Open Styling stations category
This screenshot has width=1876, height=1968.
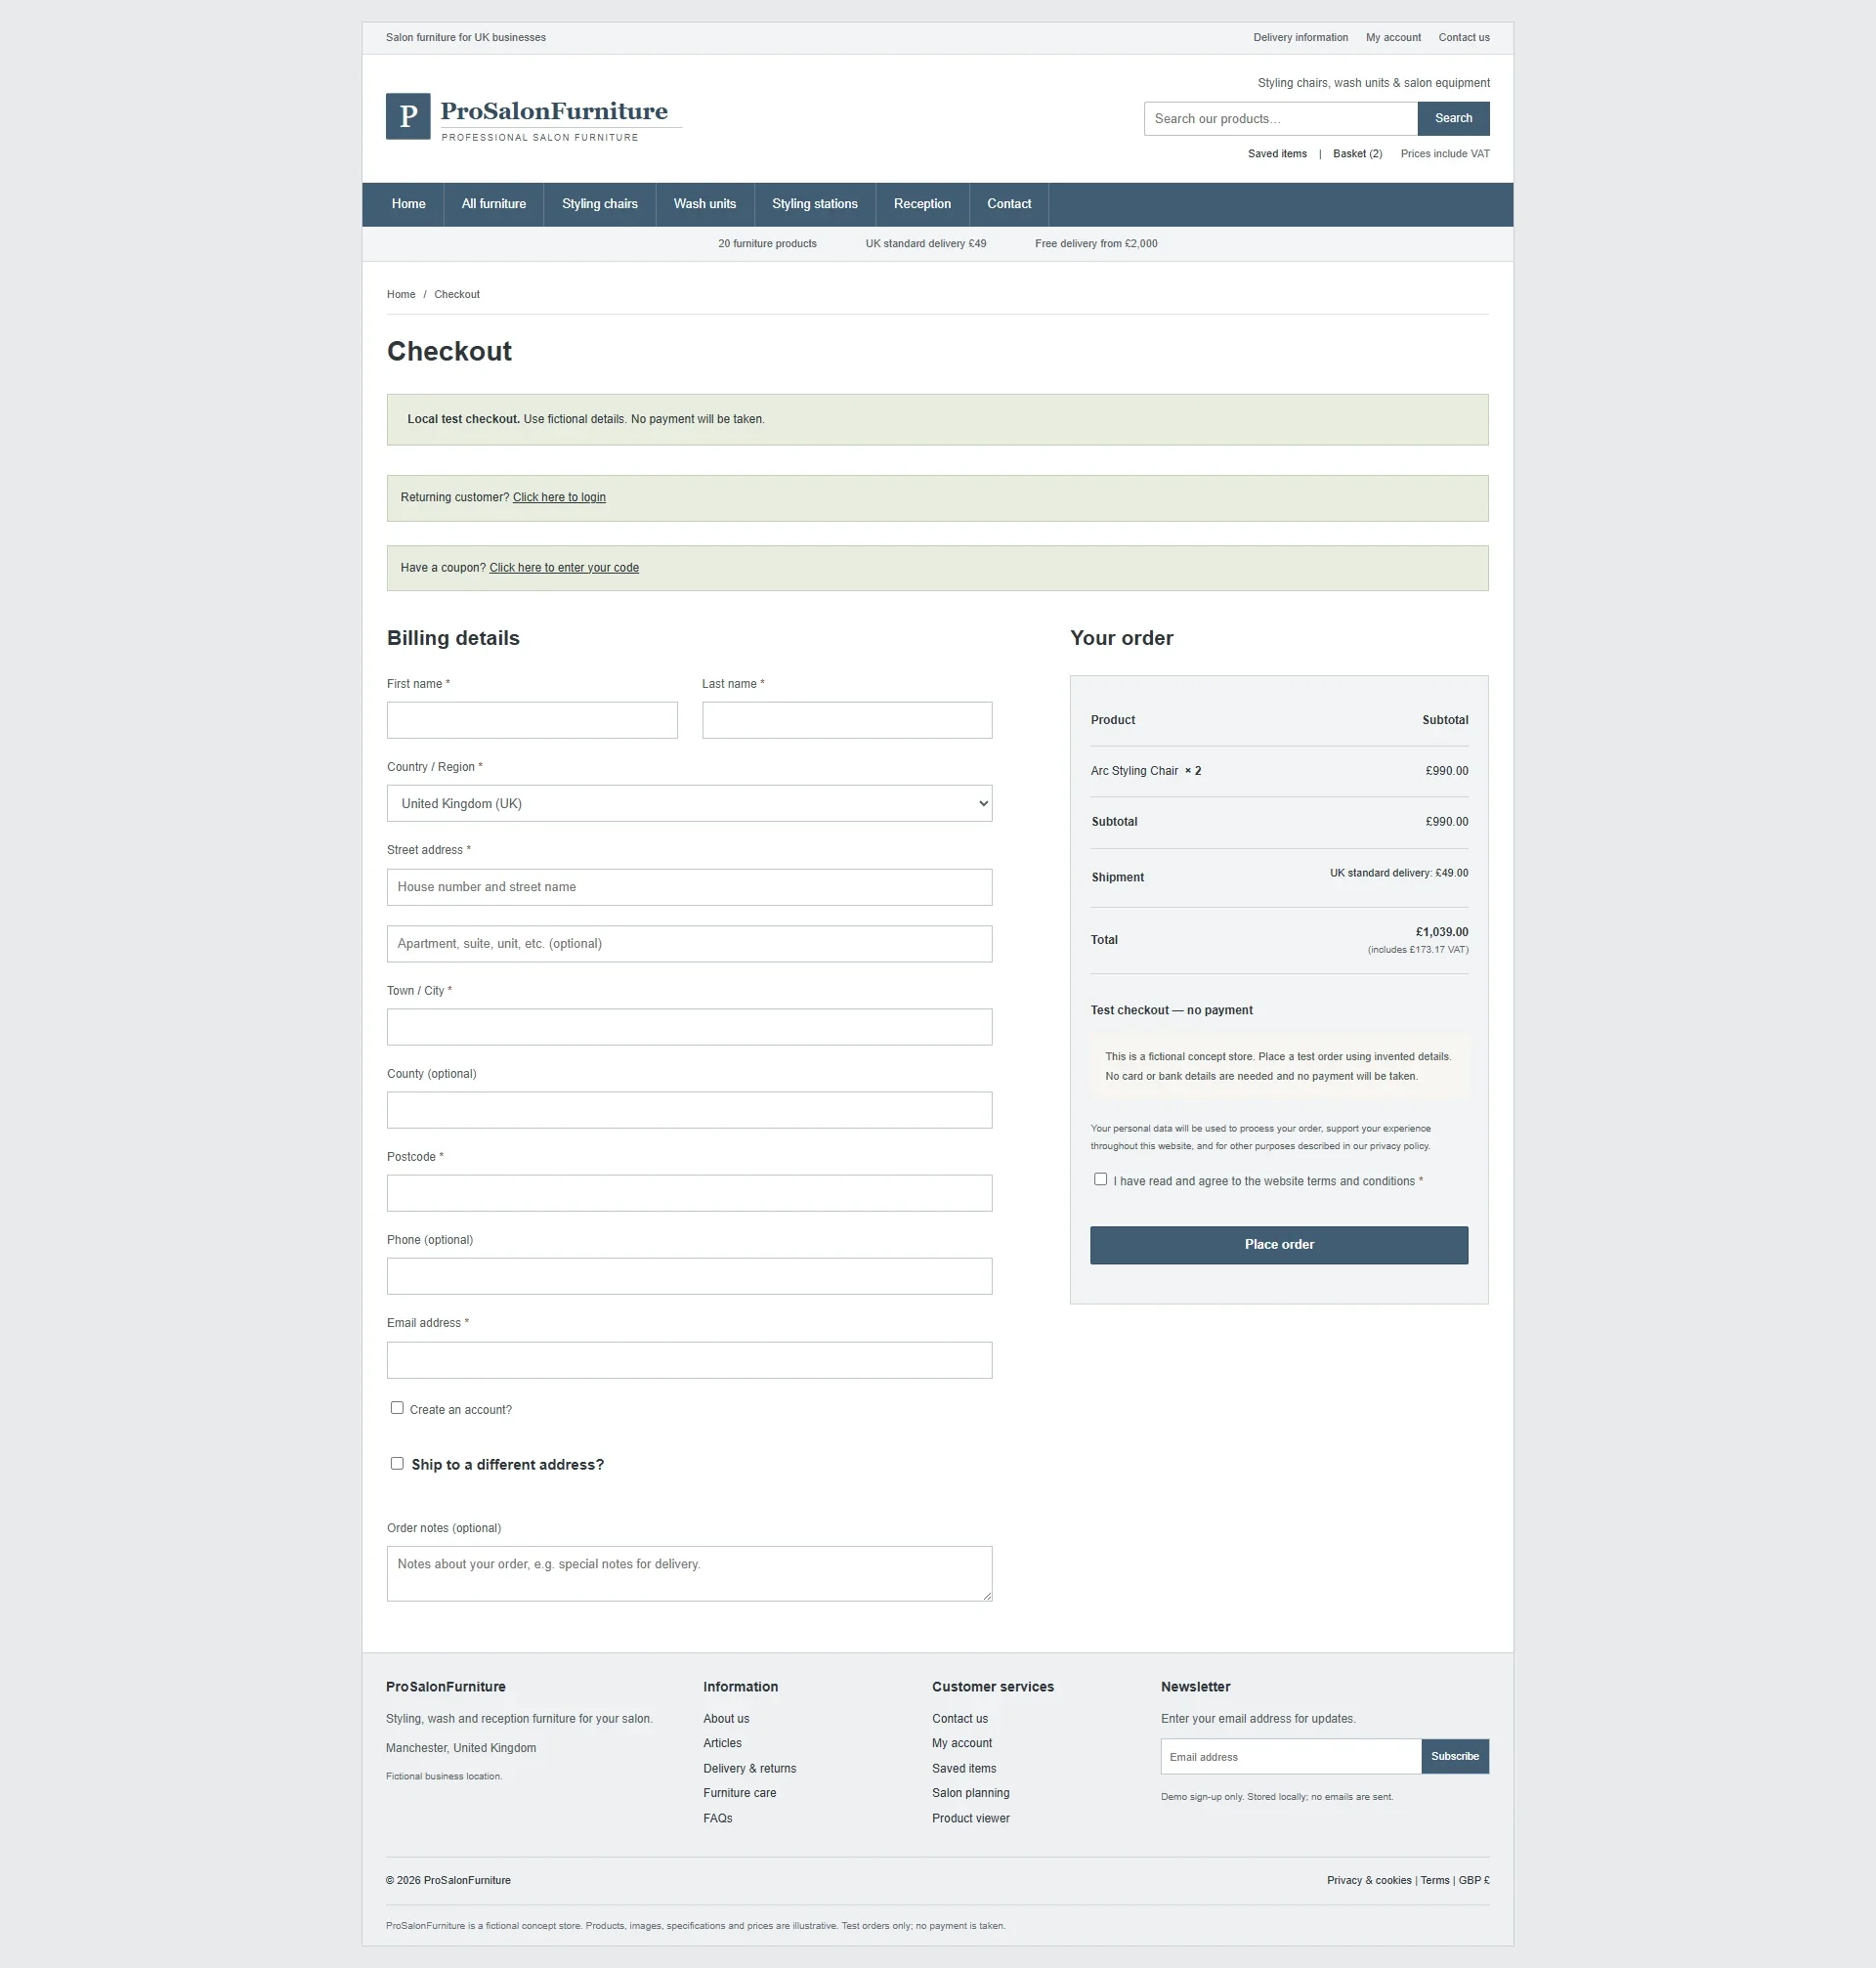(815, 204)
